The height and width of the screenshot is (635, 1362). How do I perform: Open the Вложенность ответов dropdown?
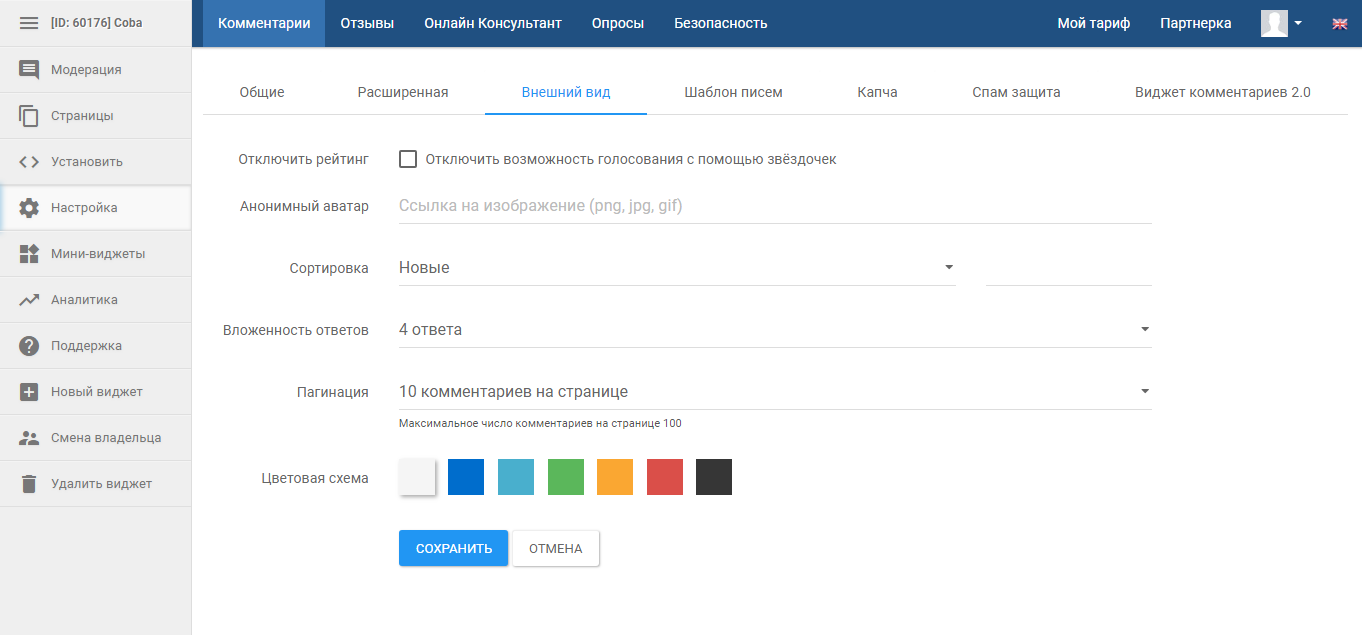(x=774, y=330)
